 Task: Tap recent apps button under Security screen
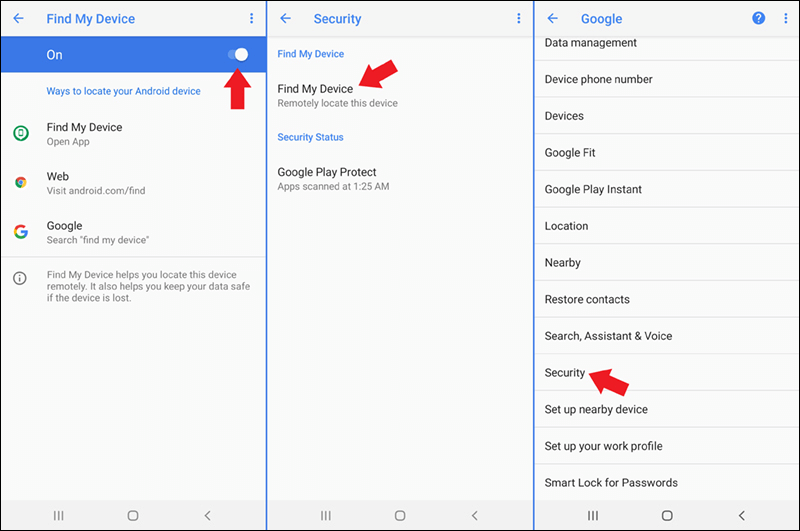(326, 516)
